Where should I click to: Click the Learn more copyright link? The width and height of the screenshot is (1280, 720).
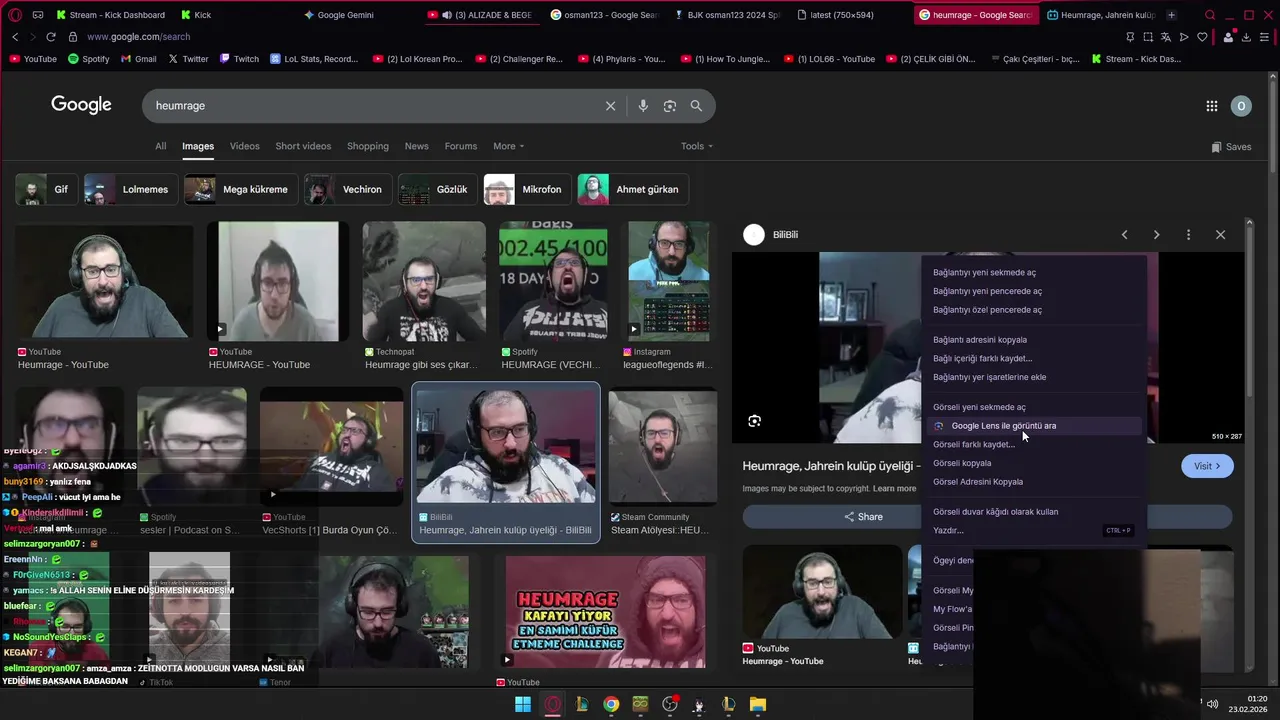point(894,489)
